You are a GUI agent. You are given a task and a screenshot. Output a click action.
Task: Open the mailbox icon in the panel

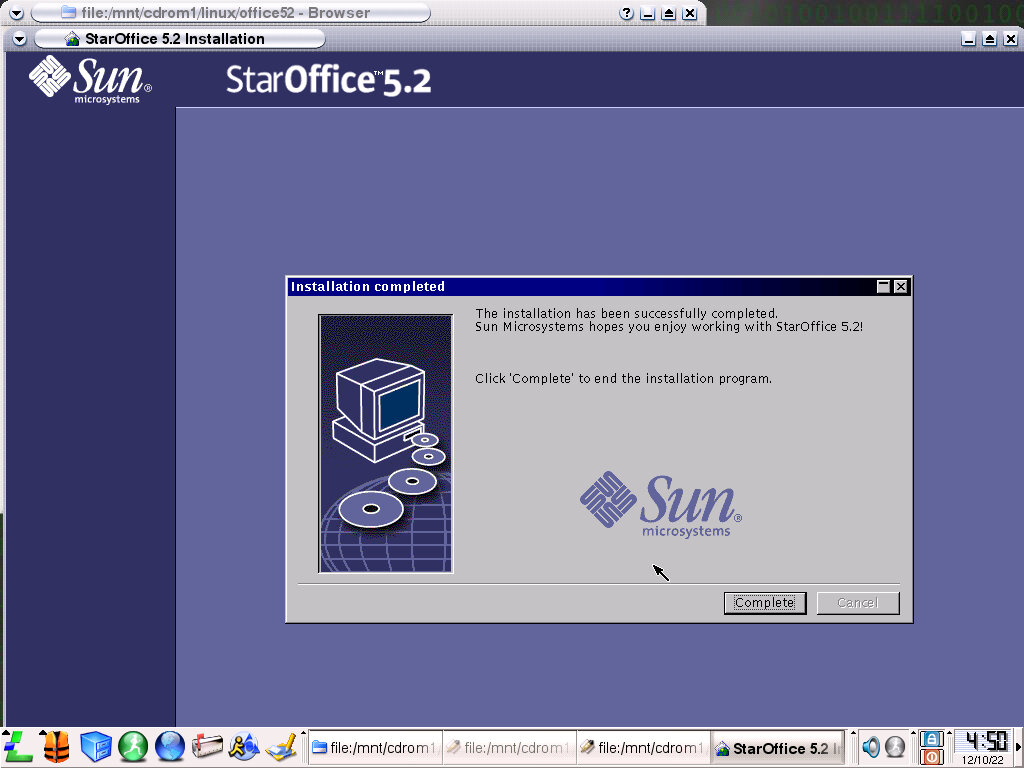click(208, 746)
